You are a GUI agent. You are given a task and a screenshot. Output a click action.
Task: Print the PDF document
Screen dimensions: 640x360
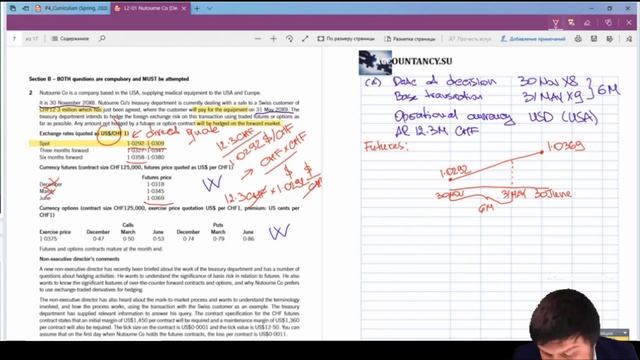pos(578,39)
